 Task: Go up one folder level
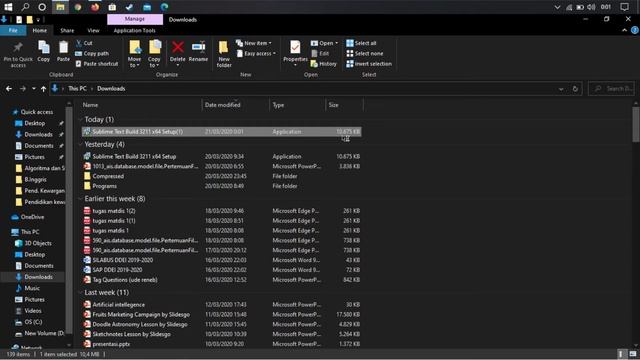pos(43,89)
